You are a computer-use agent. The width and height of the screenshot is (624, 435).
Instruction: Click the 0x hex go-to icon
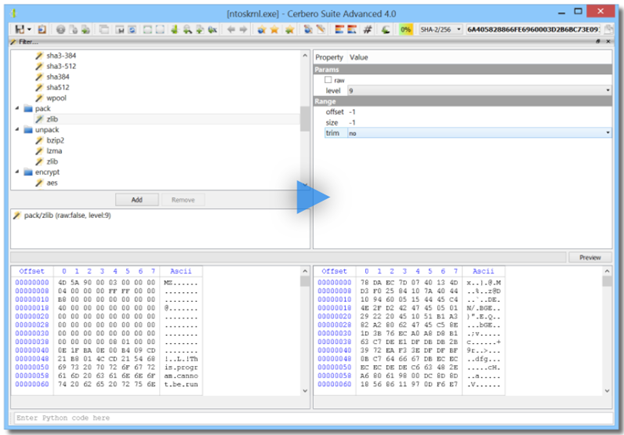[213, 29]
